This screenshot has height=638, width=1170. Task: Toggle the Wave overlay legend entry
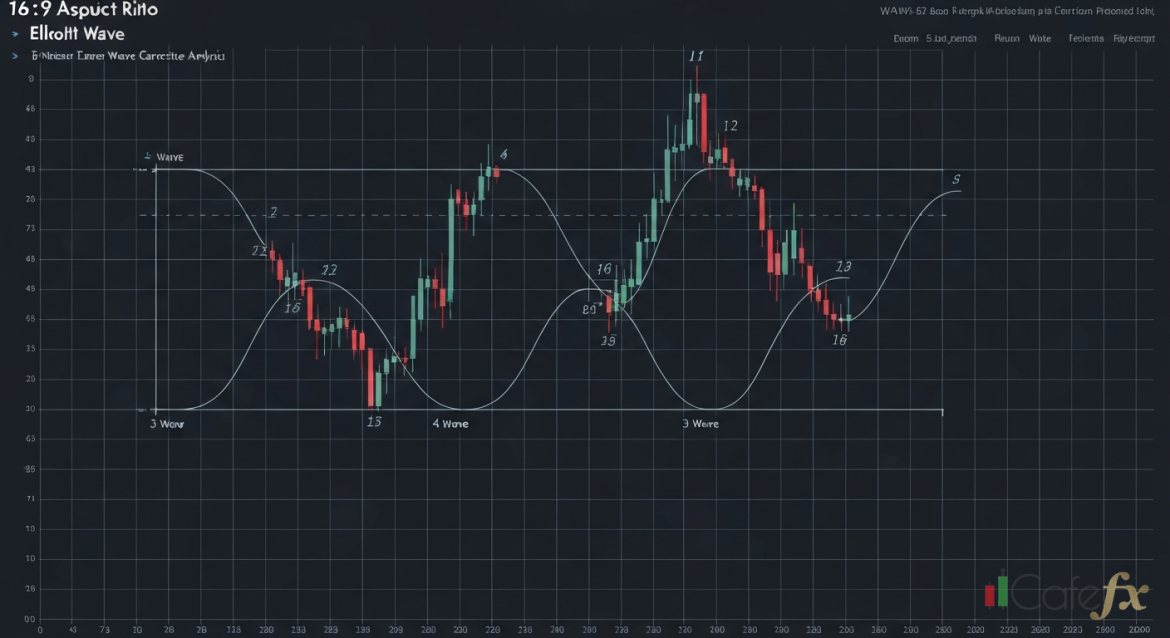(x=170, y=157)
